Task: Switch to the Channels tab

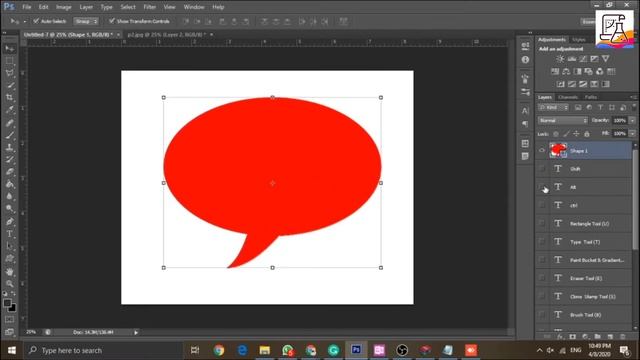Action: click(x=568, y=97)
